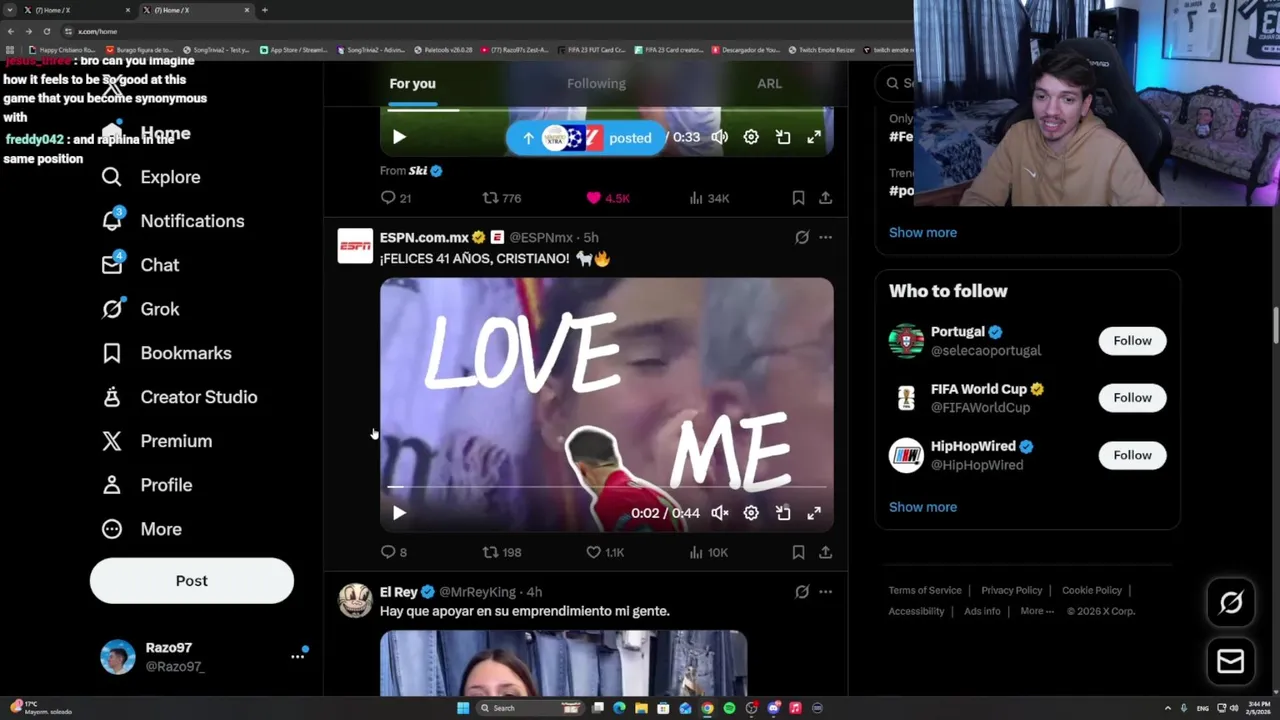The image size is (1280, 720).
Task: Open floating messages envelope button
Action: 1231,662
